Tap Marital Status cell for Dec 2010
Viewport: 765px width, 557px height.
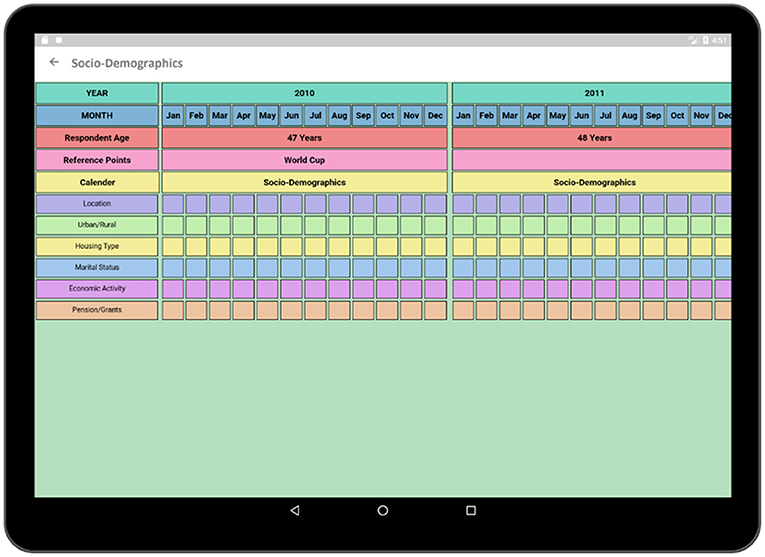[x=435, y=267]
